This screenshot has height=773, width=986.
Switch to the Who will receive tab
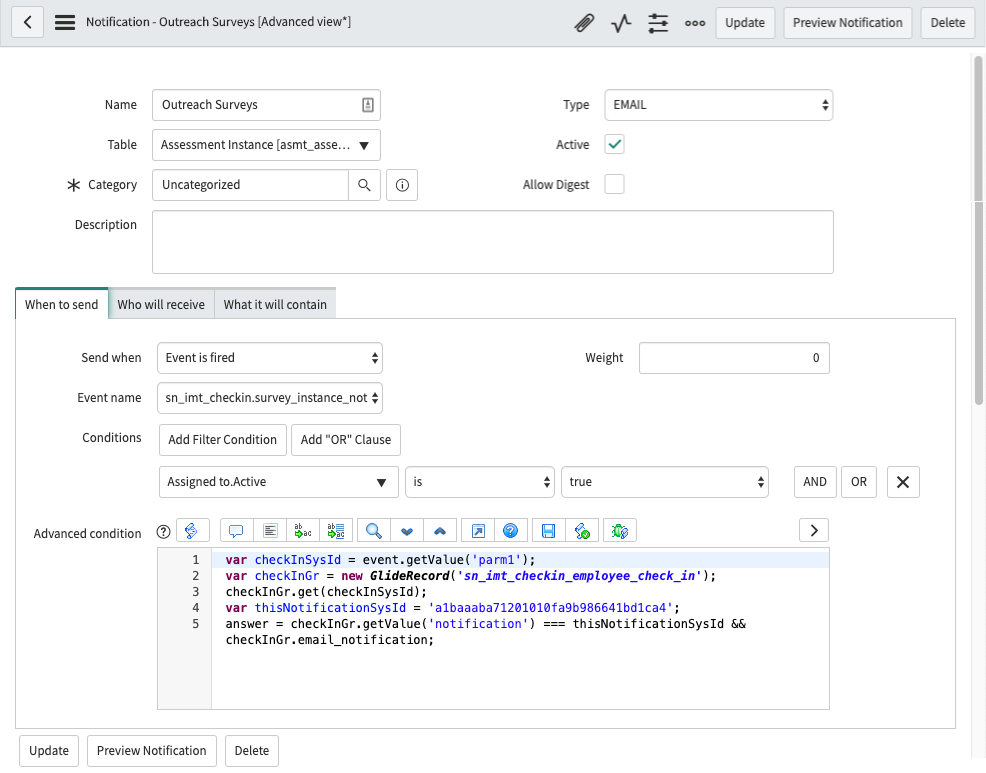tap(161, 304)
